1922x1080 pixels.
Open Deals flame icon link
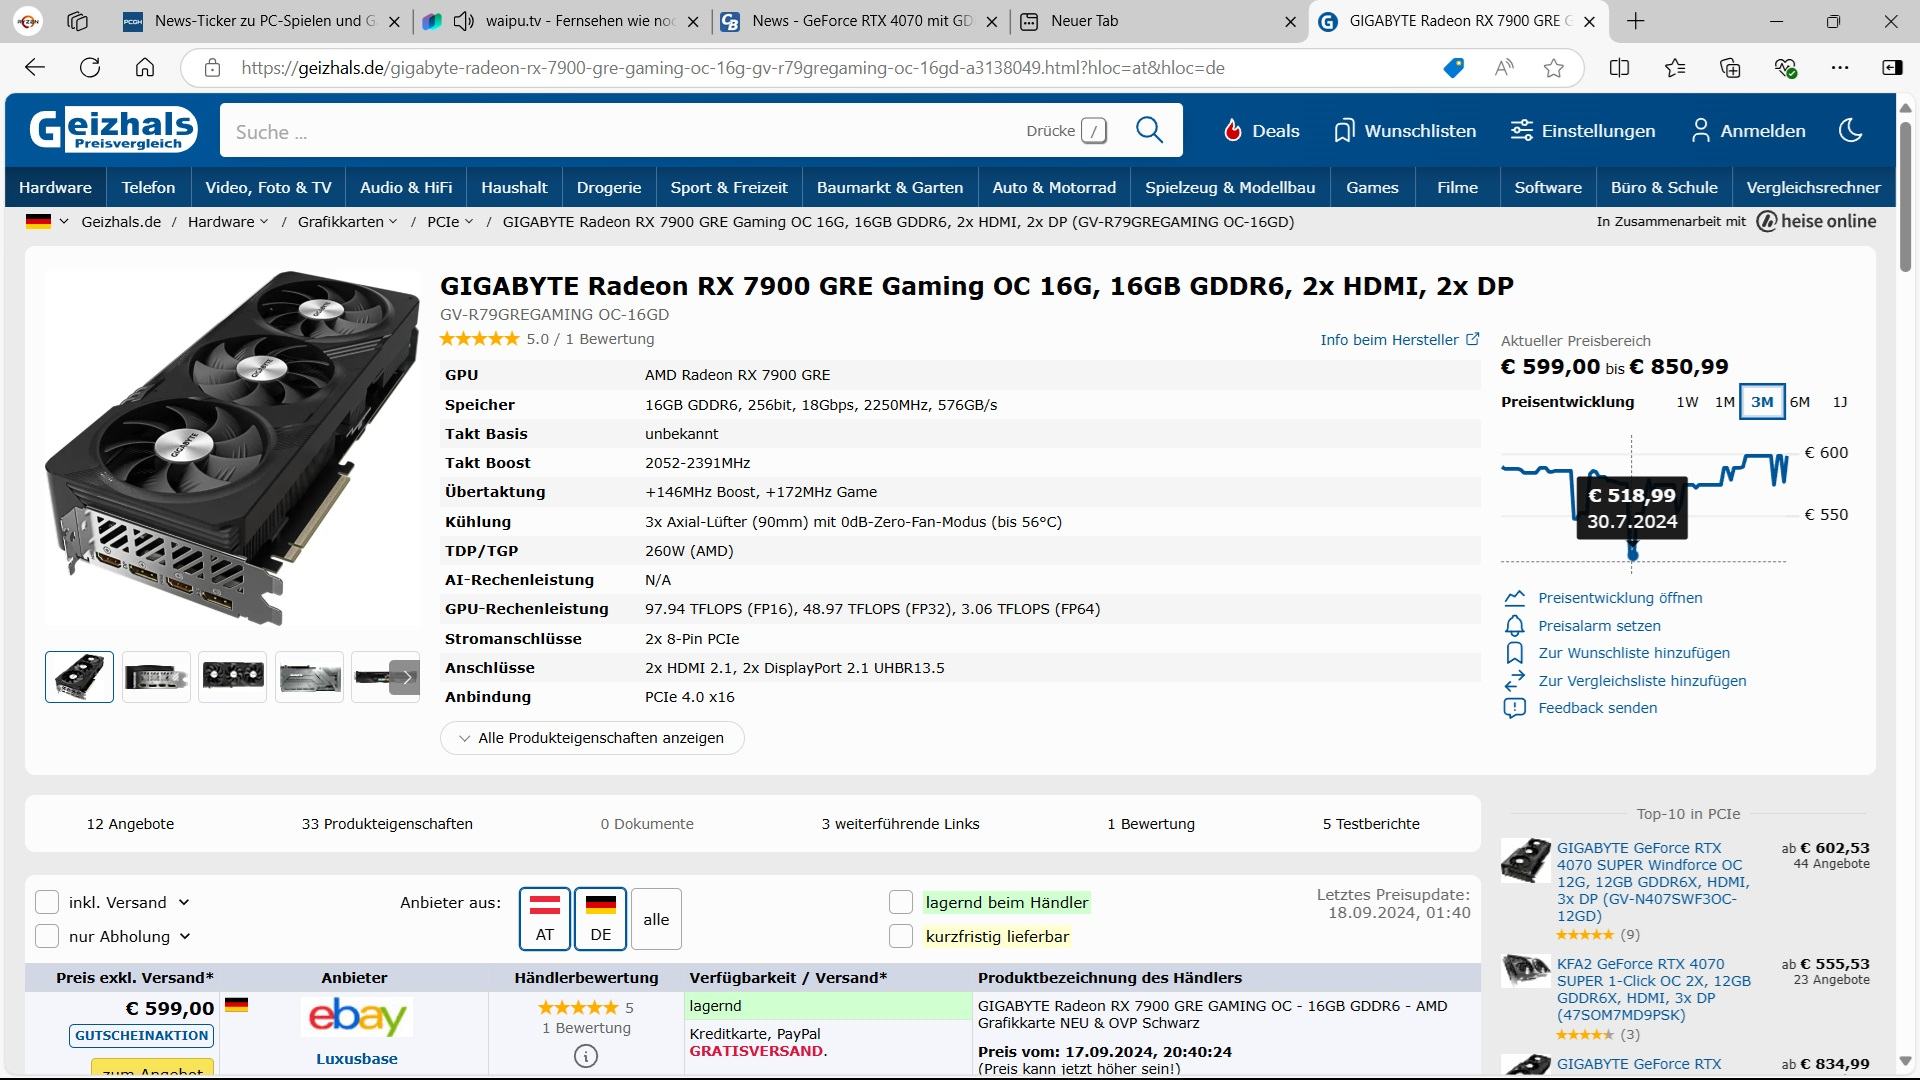tap(1233, 131)
